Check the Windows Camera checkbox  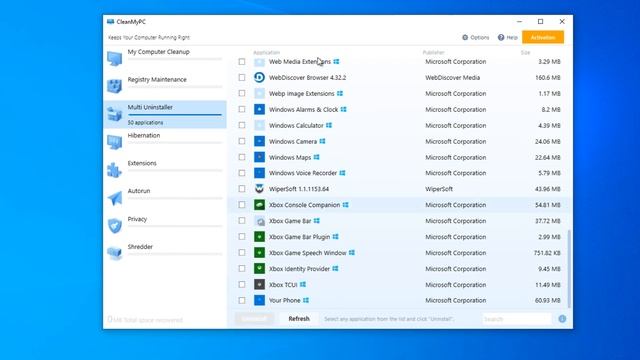click(x=242, y=141)
